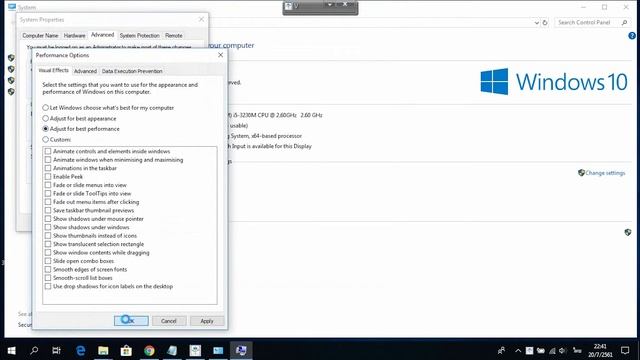The height and width of the screenshot is (360, 640).
Task: Open File Explorer from taskbar
Action: [x=103, y=350]
